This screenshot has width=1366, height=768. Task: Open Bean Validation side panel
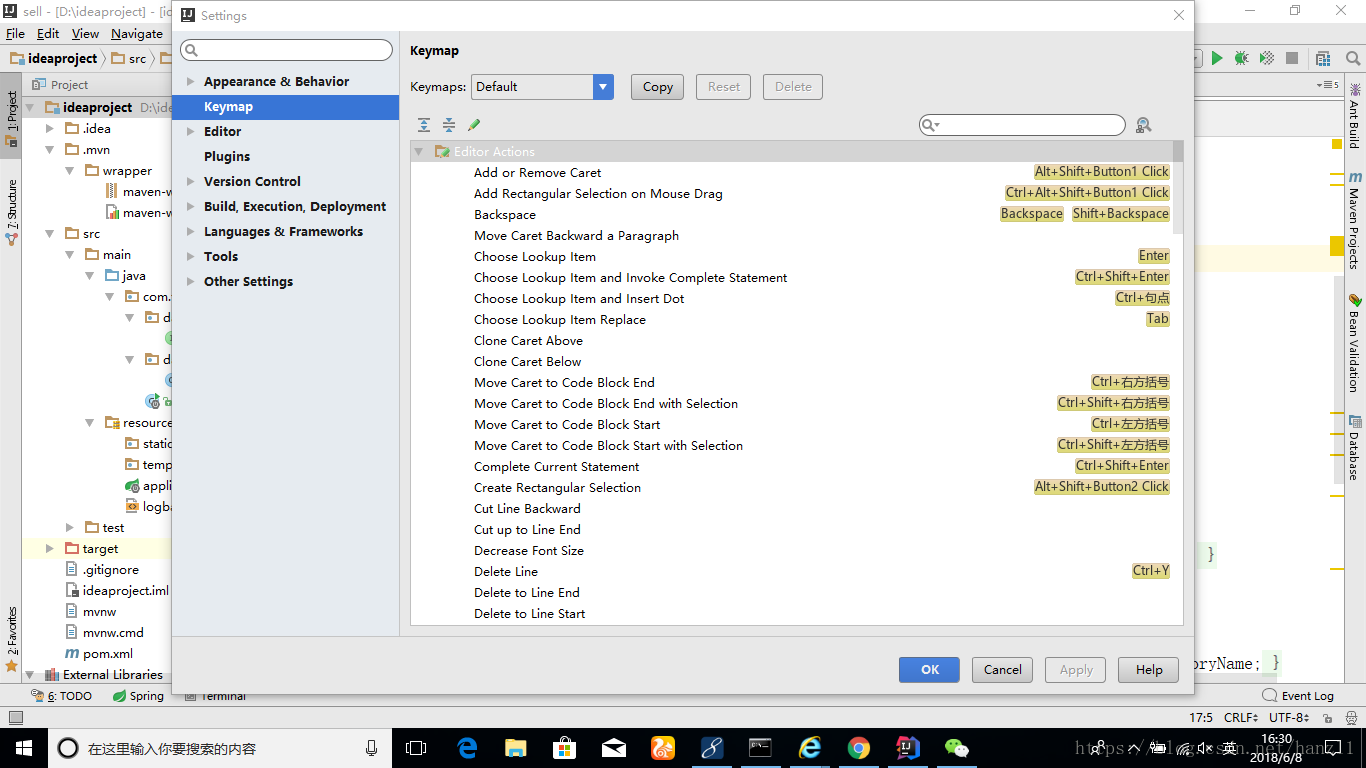(1355, 343)
